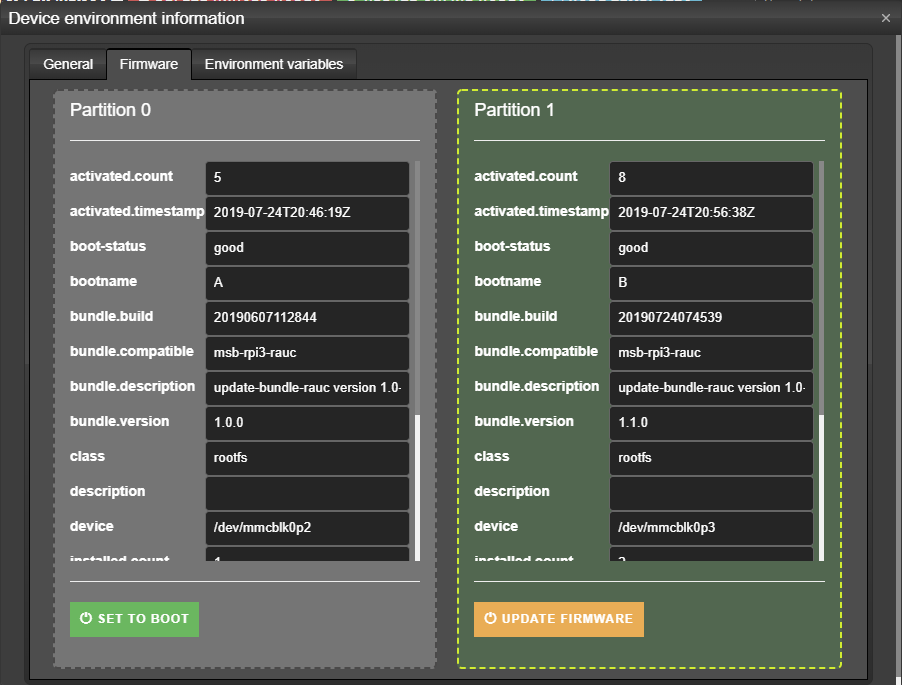This screenshot has height=685, width=902.
Task: Click the Partition 1 scrollbar thumb
Action: (x=821, y=487)
